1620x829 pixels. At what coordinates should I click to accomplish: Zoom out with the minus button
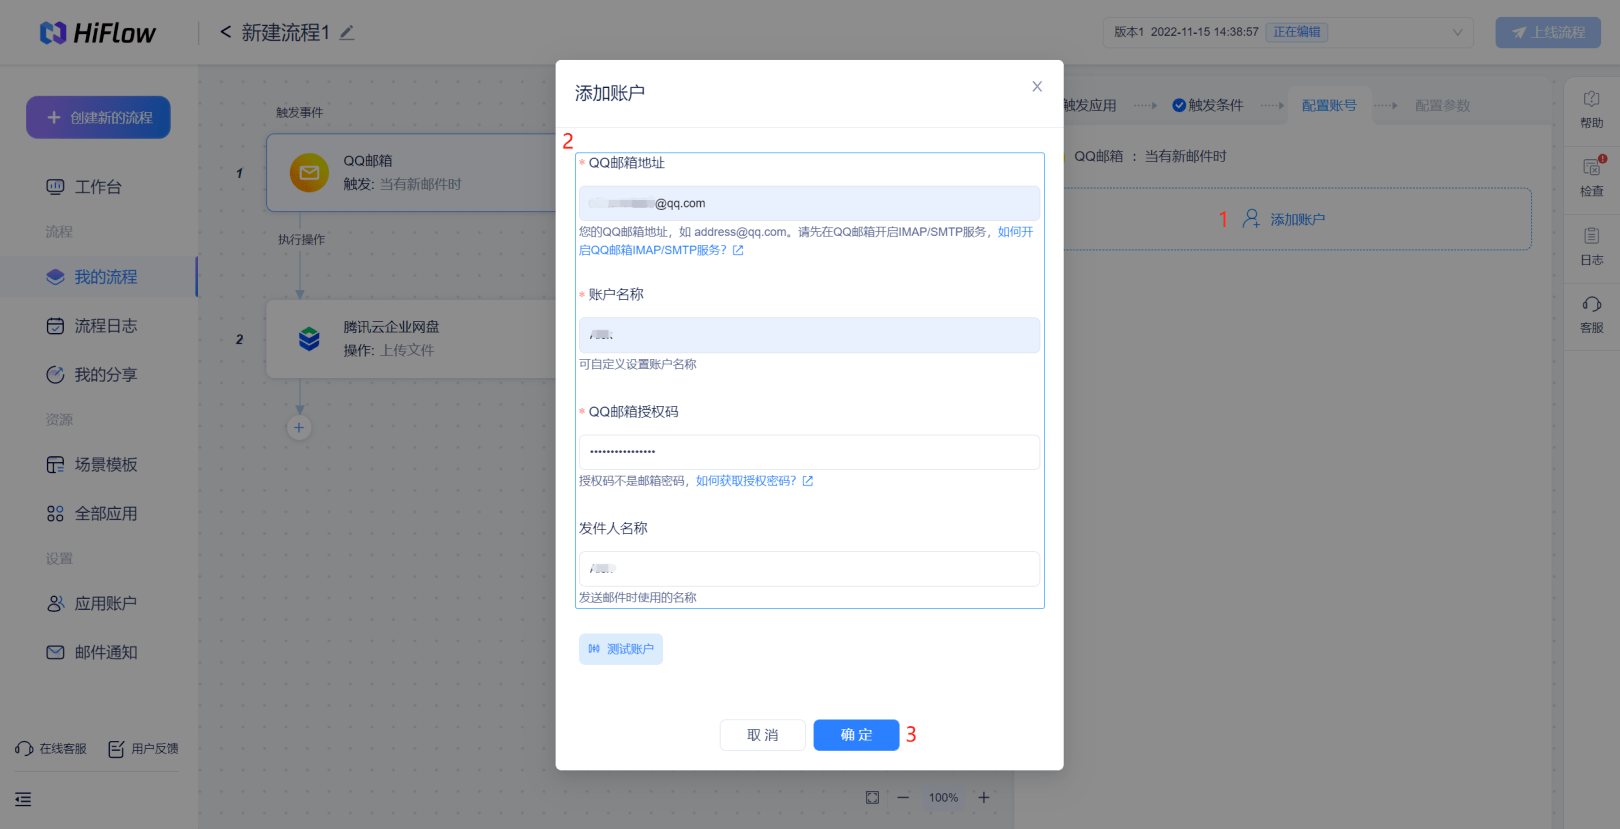tap(903, 797)
